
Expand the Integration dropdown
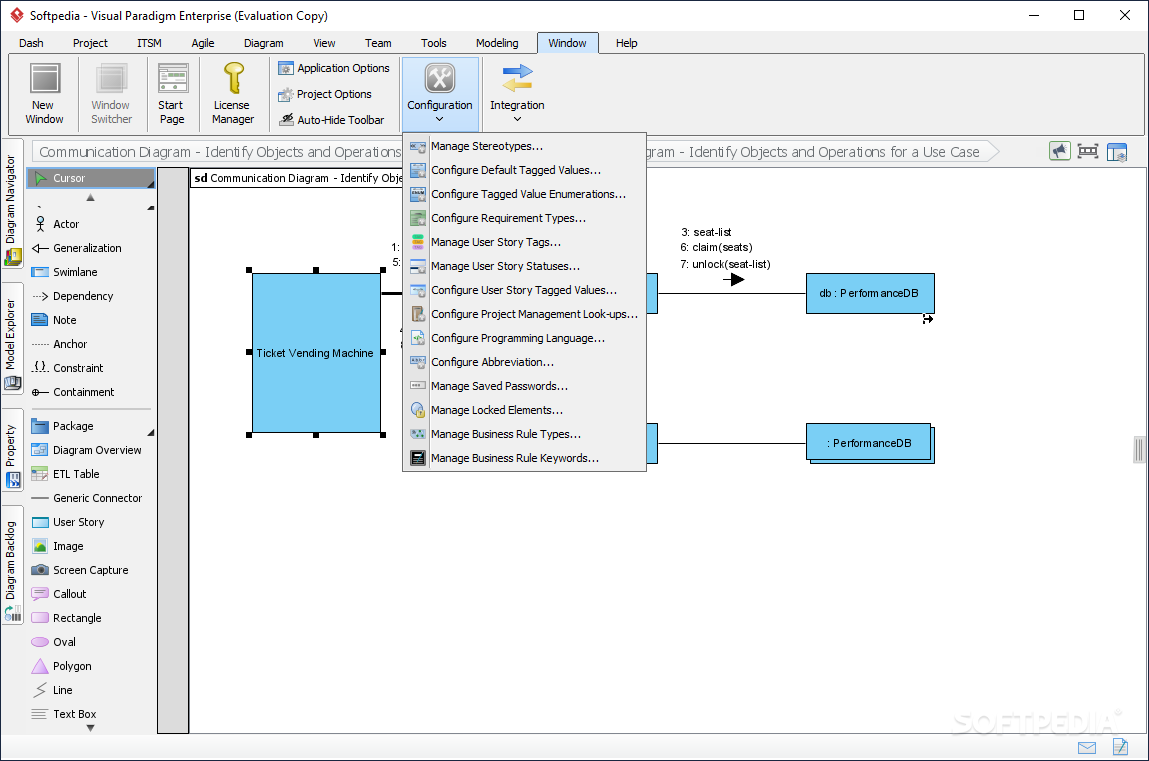point(517,94)
